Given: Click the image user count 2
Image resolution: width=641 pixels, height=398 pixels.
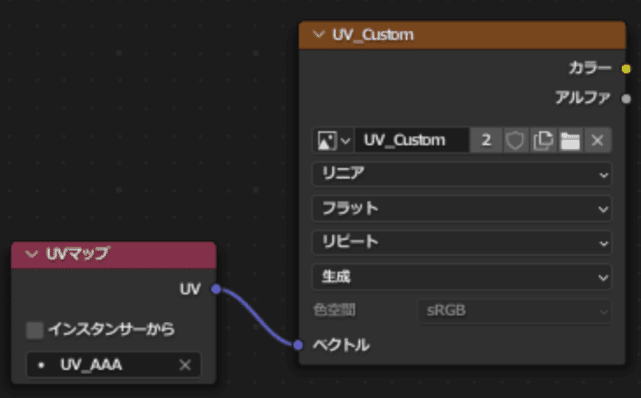Looking at the screenshot, I should pos(486,141).
